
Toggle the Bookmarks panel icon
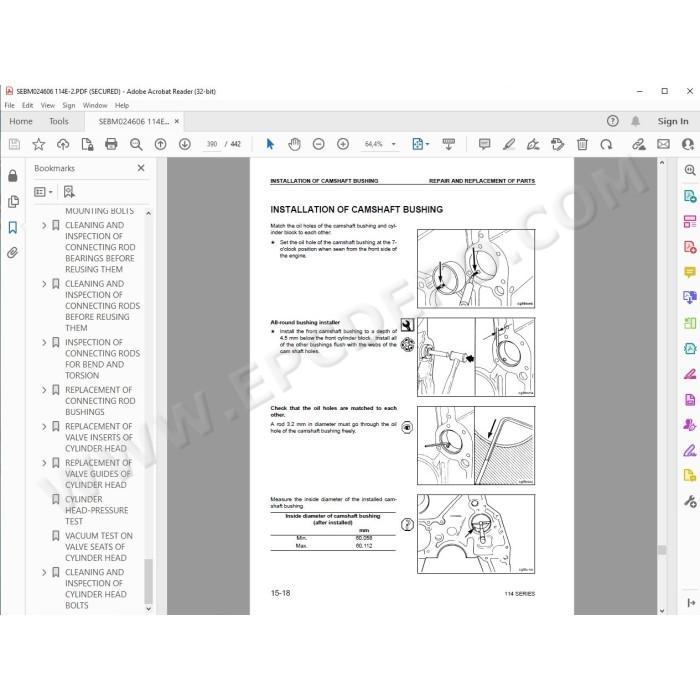point(13,227)
